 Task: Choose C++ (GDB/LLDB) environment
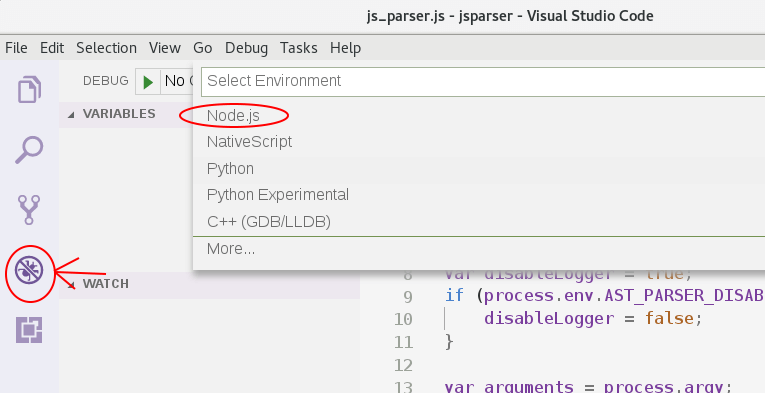coord(479,222)
